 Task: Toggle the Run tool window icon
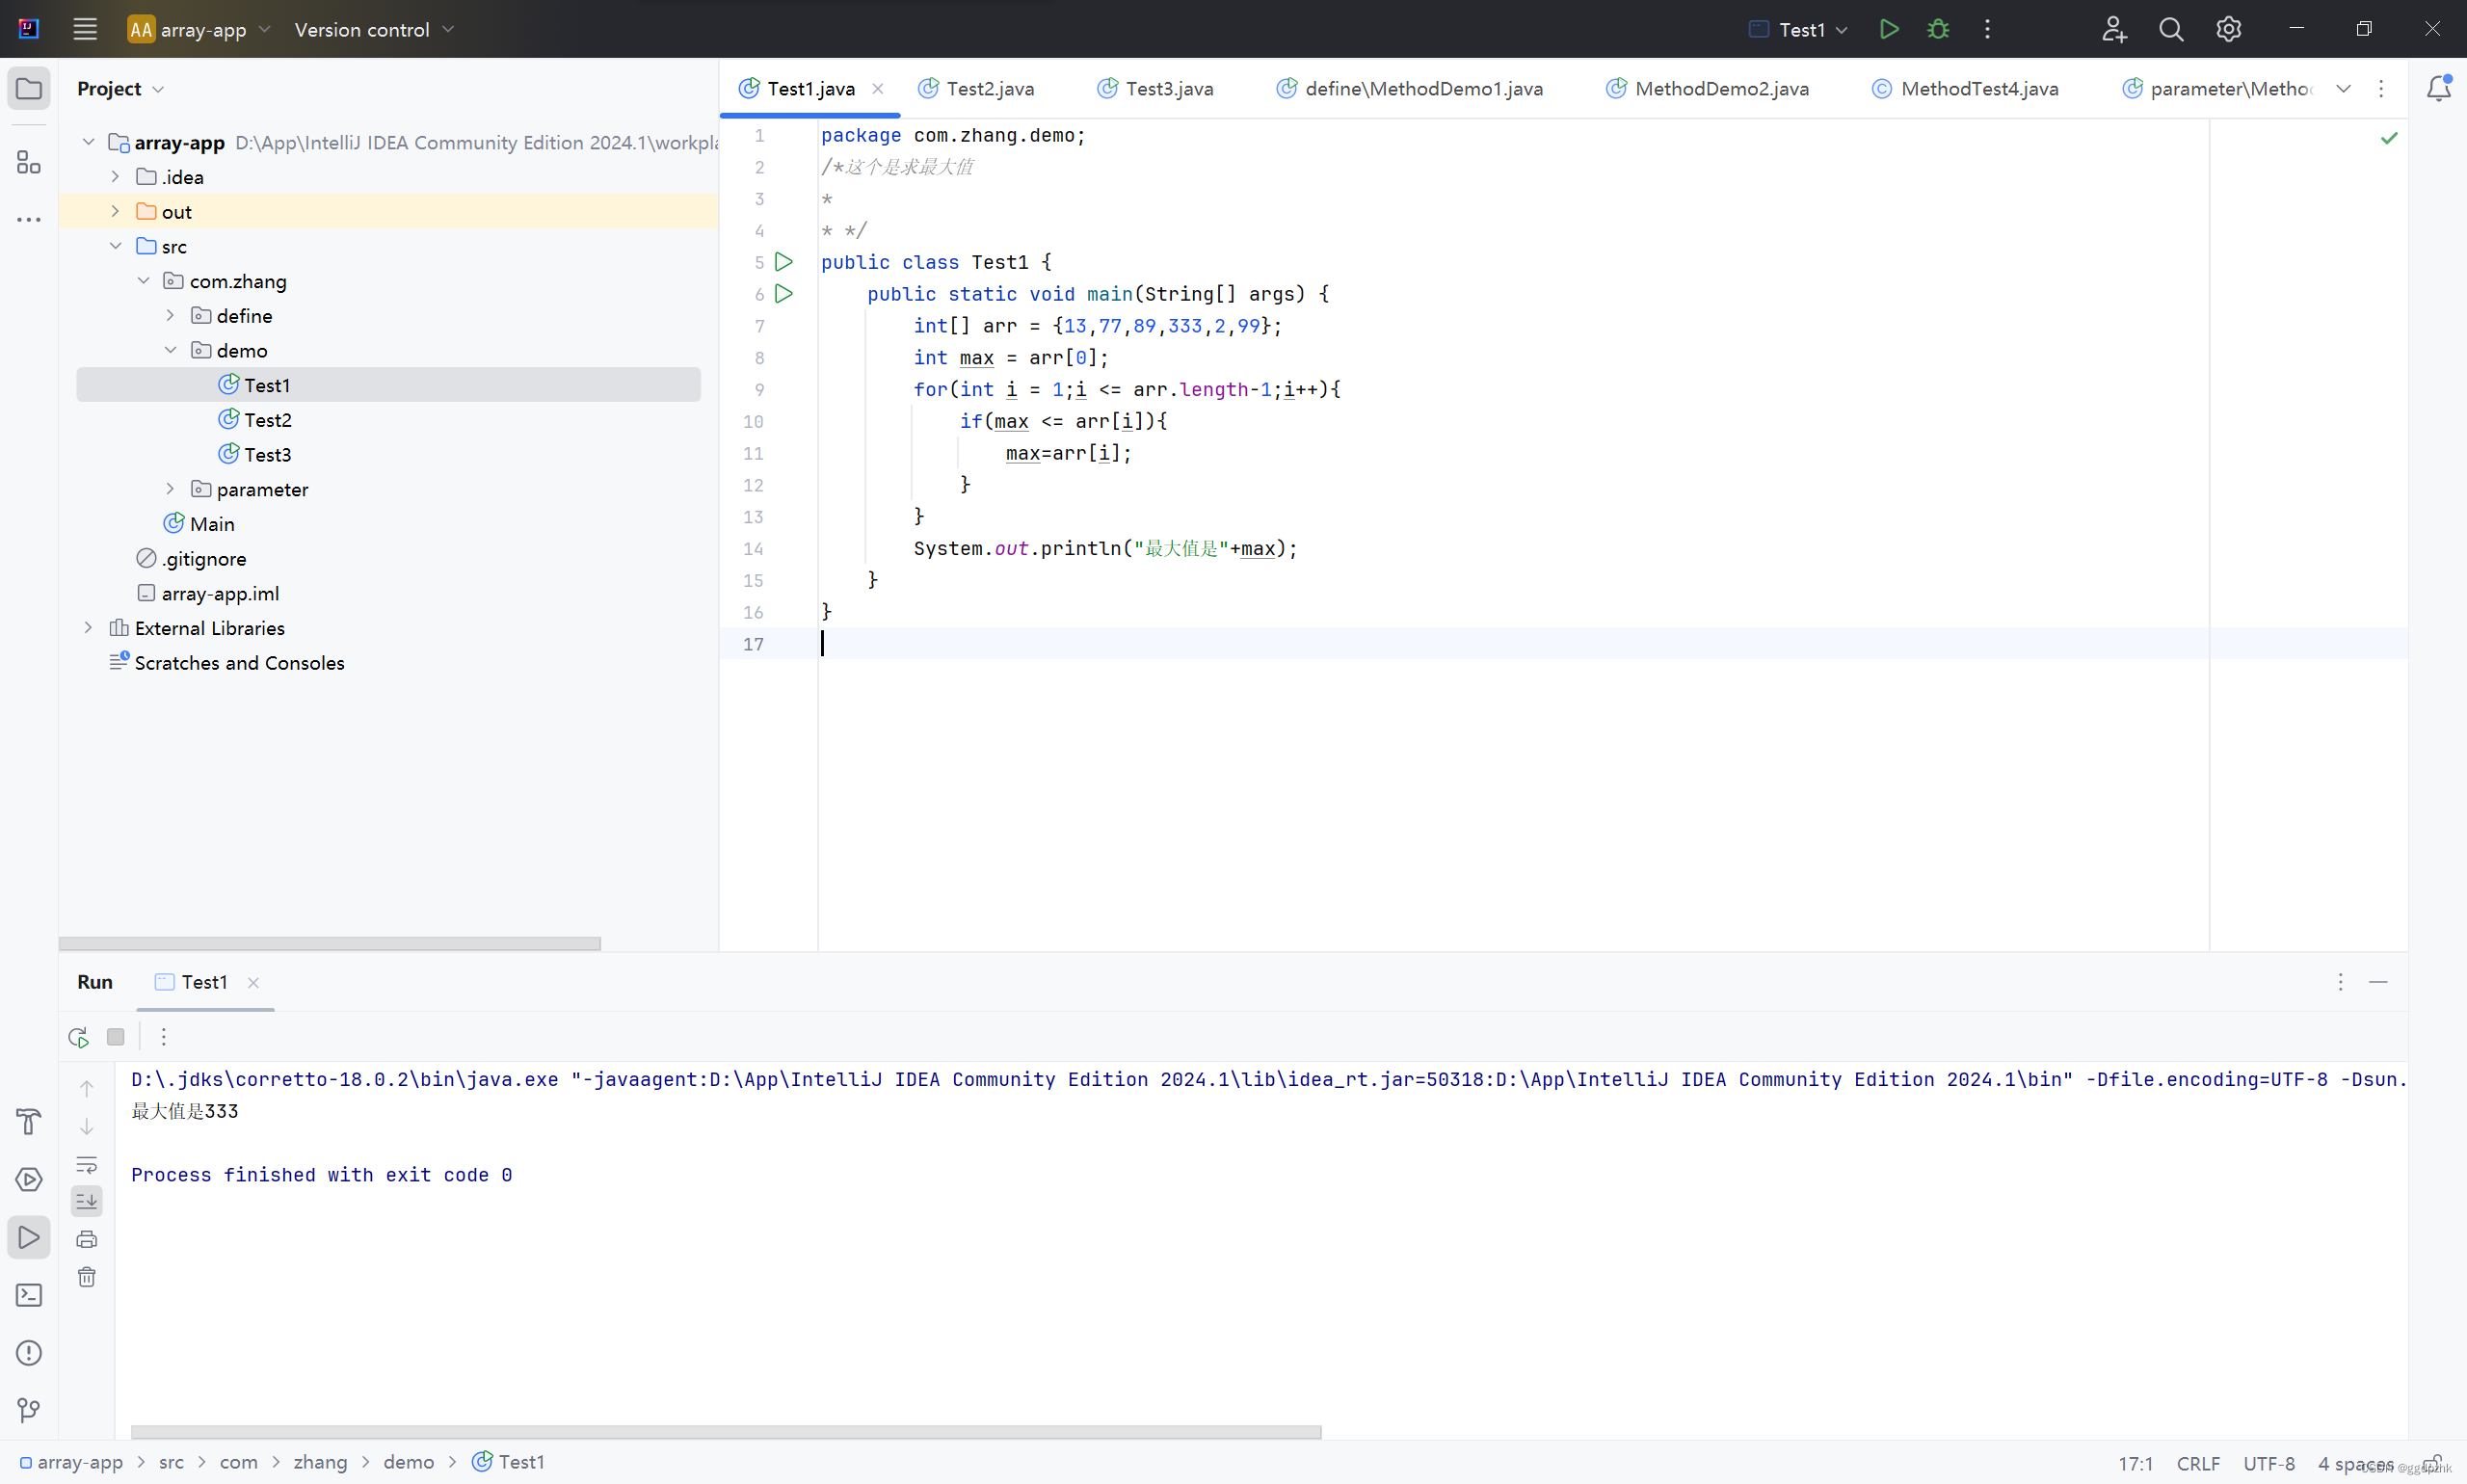coord(29,1238)
